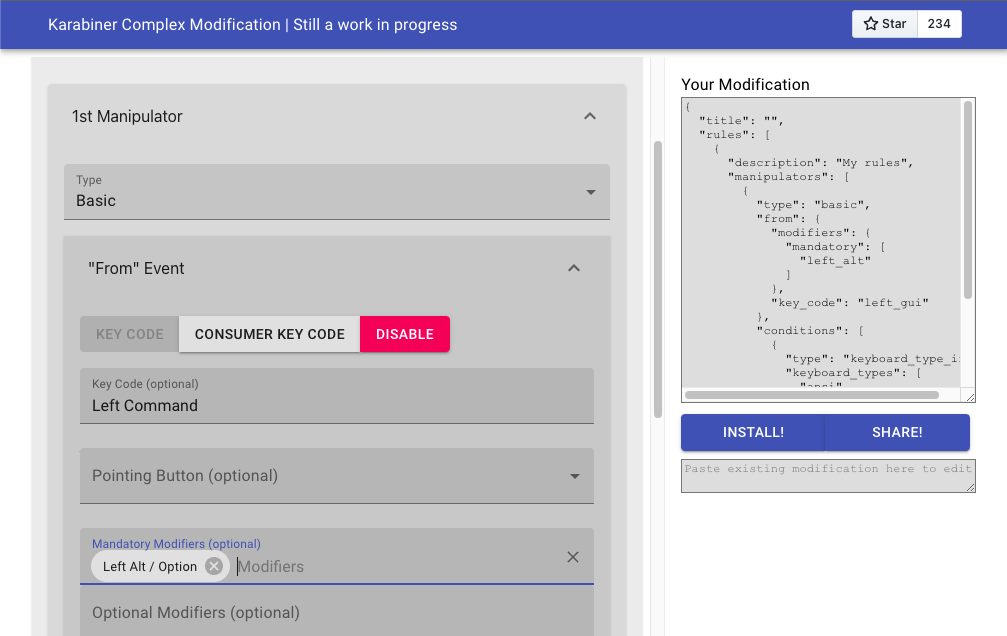Viewport: 1007px width, 636px height.
Task: Open the 234 stargazers count
Action: tap(939, 24)
